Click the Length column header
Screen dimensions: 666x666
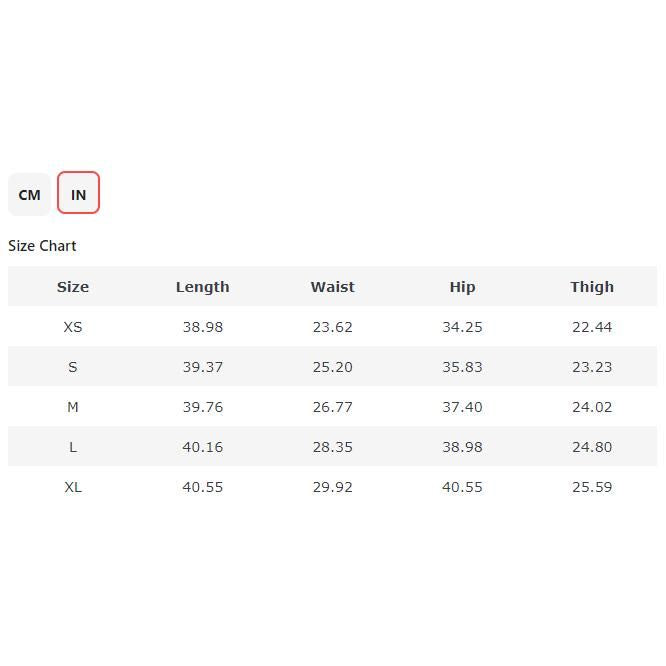coord(202,287)
